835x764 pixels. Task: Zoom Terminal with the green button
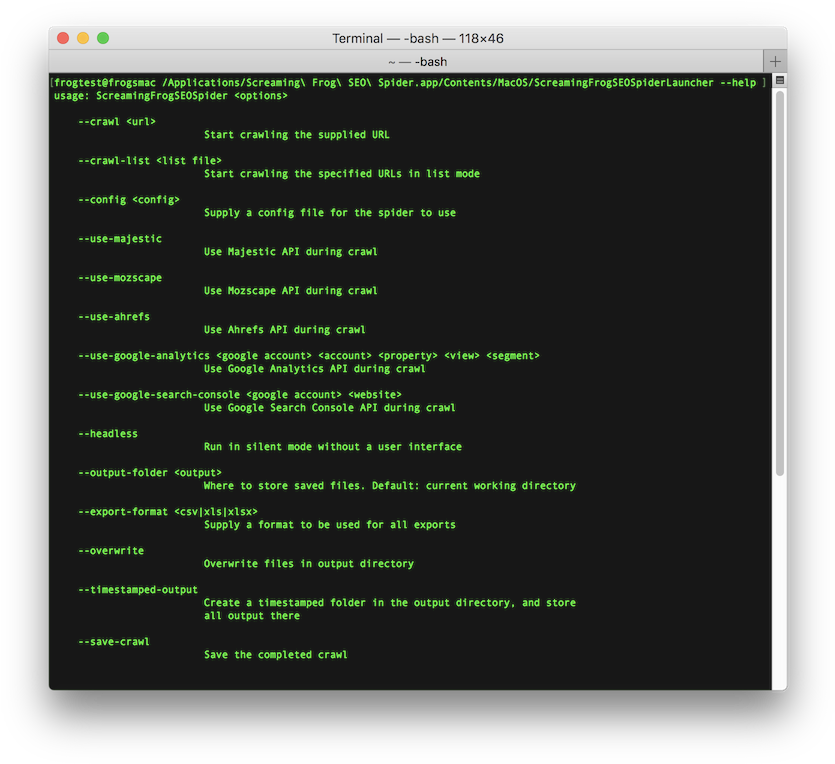click(103, 38)
